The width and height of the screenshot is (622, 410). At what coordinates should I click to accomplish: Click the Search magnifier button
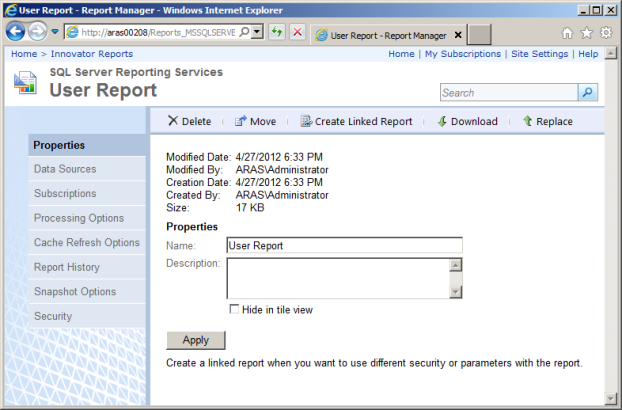pos(587,92)
